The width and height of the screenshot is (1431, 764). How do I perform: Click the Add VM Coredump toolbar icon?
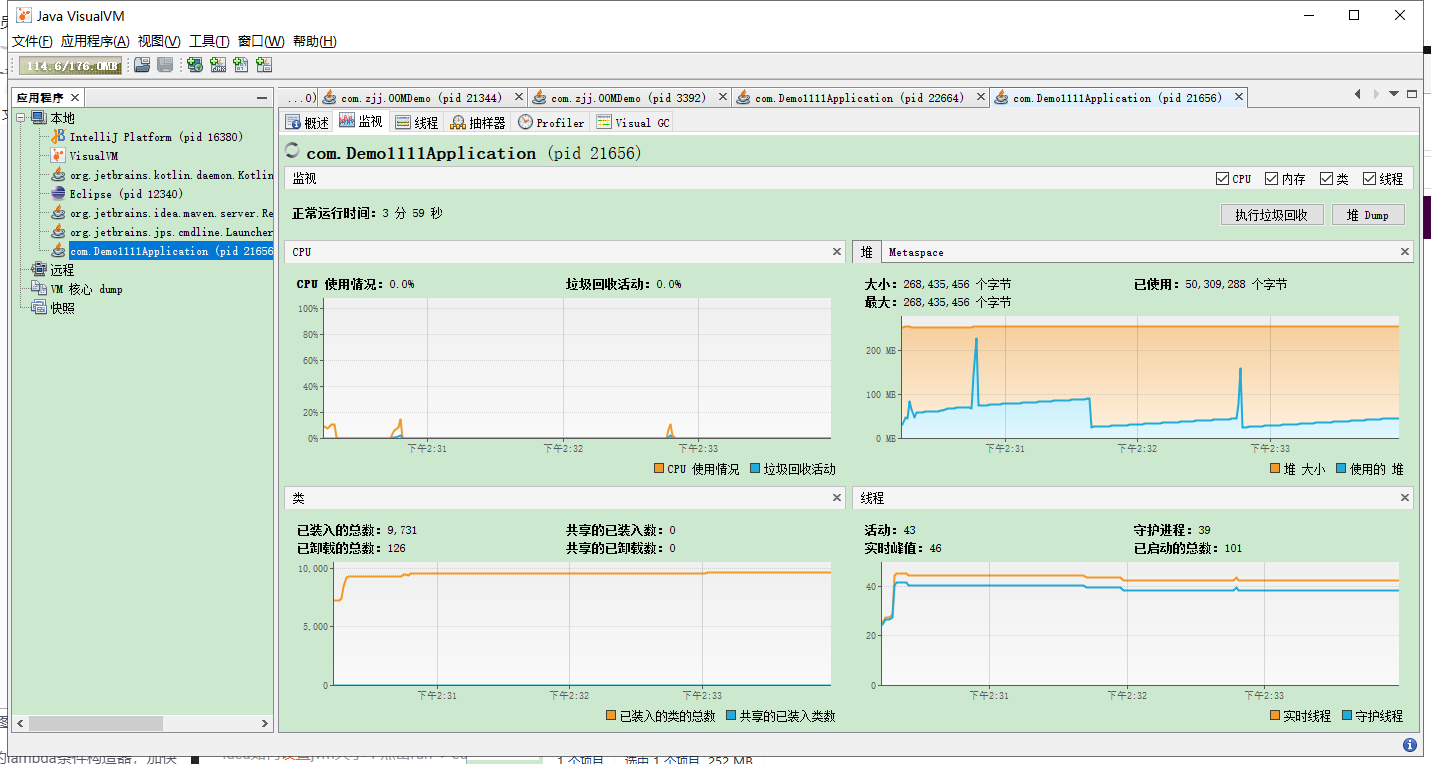240,65
